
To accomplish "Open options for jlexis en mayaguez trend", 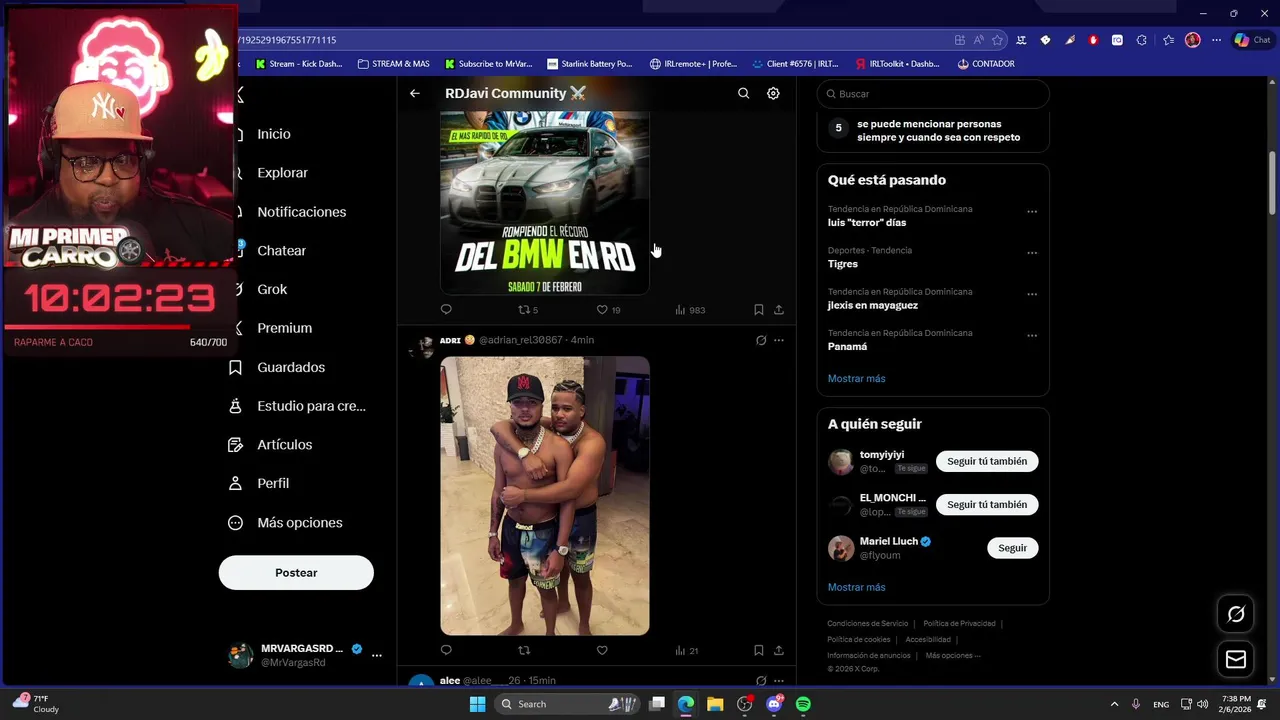I will coord(1032,295).
